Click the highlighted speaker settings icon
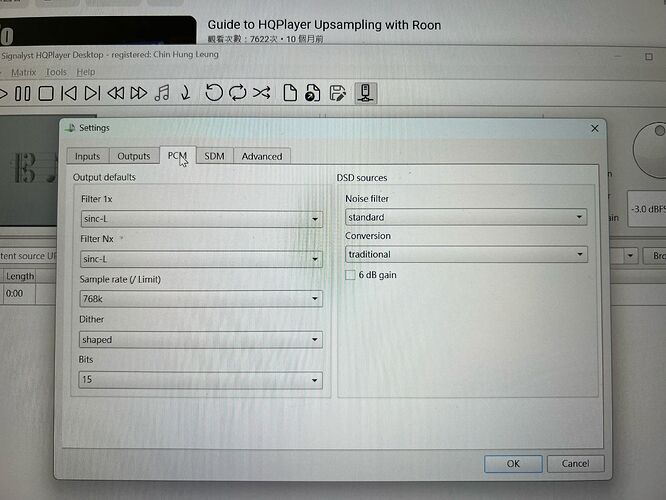The height and width of the screenshot is (500, 666). (365, 93)
